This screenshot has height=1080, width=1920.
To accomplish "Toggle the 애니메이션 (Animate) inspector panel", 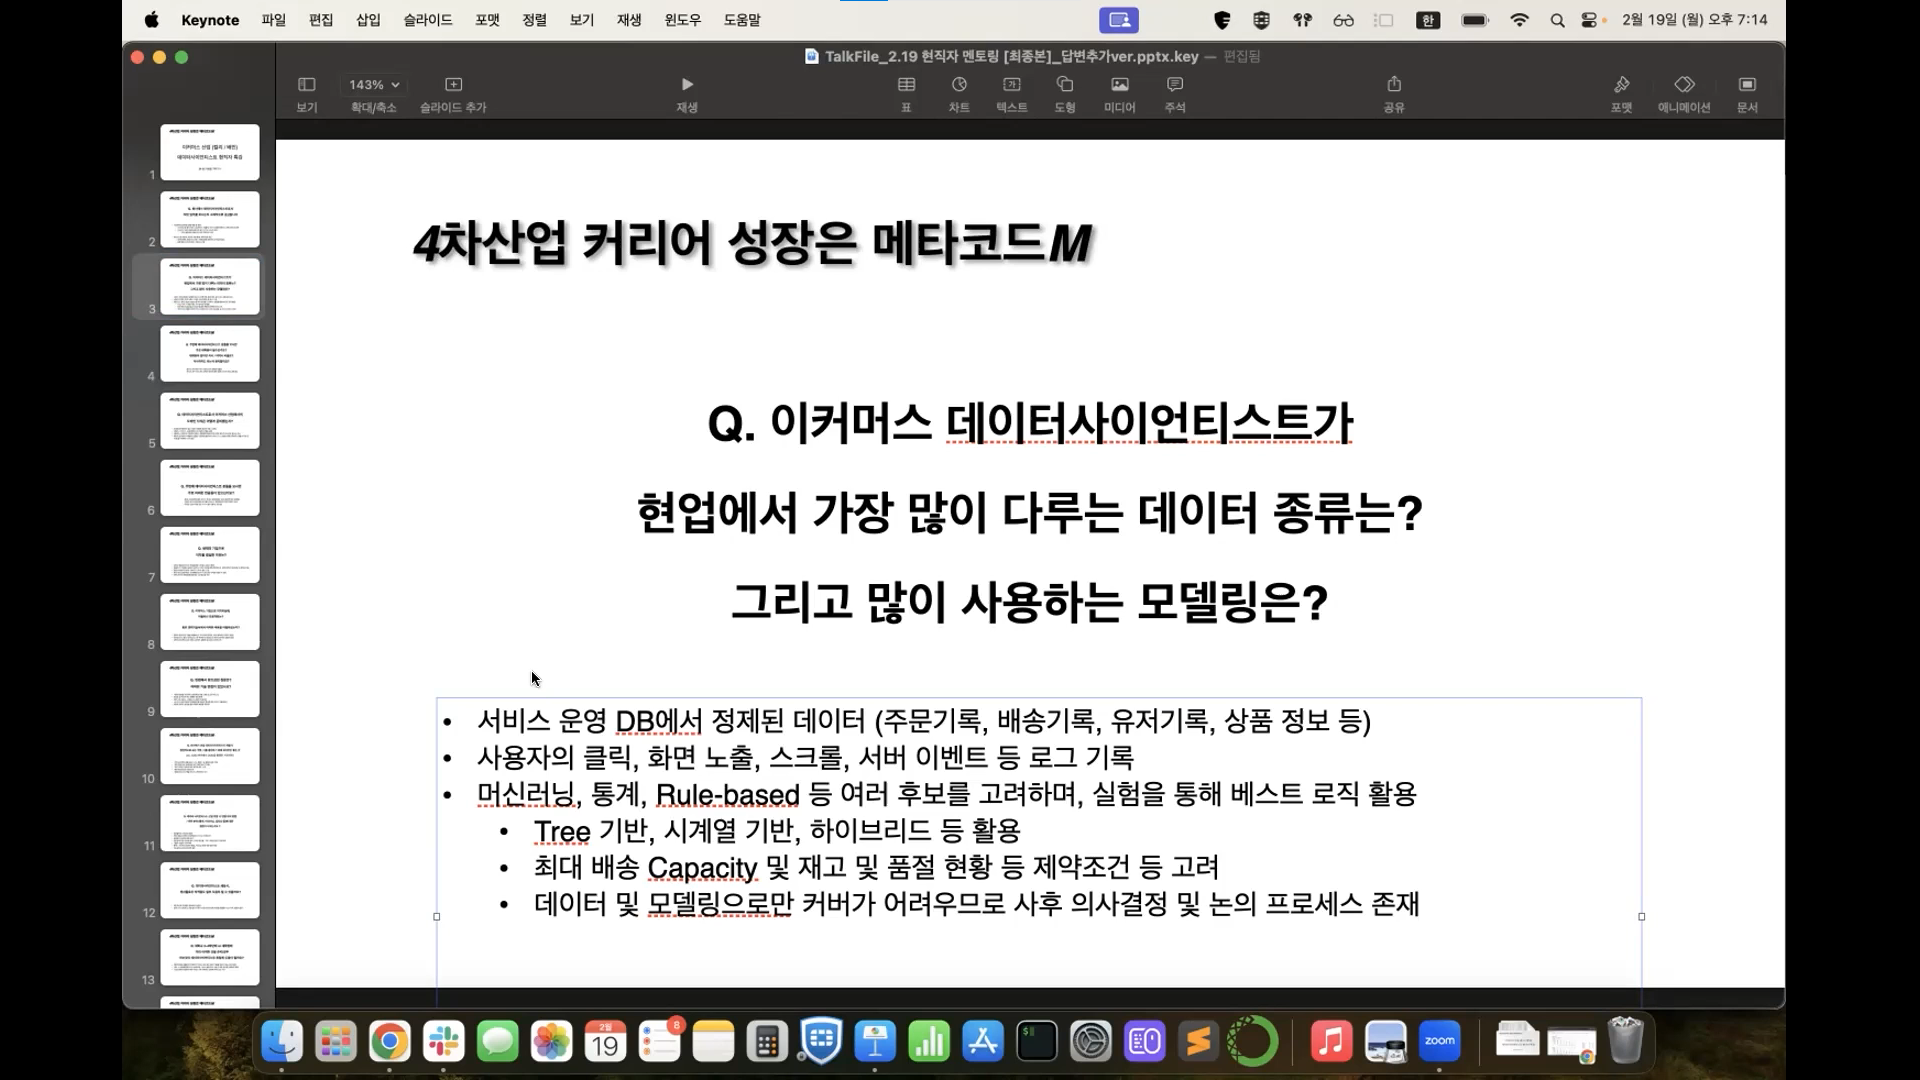I will [1684, 85].
